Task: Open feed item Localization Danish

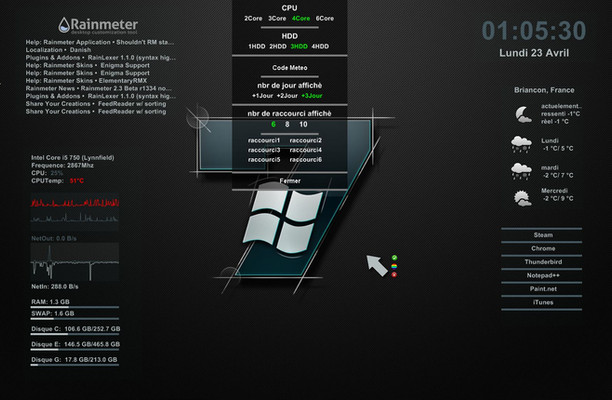Action: pos(59,50)
